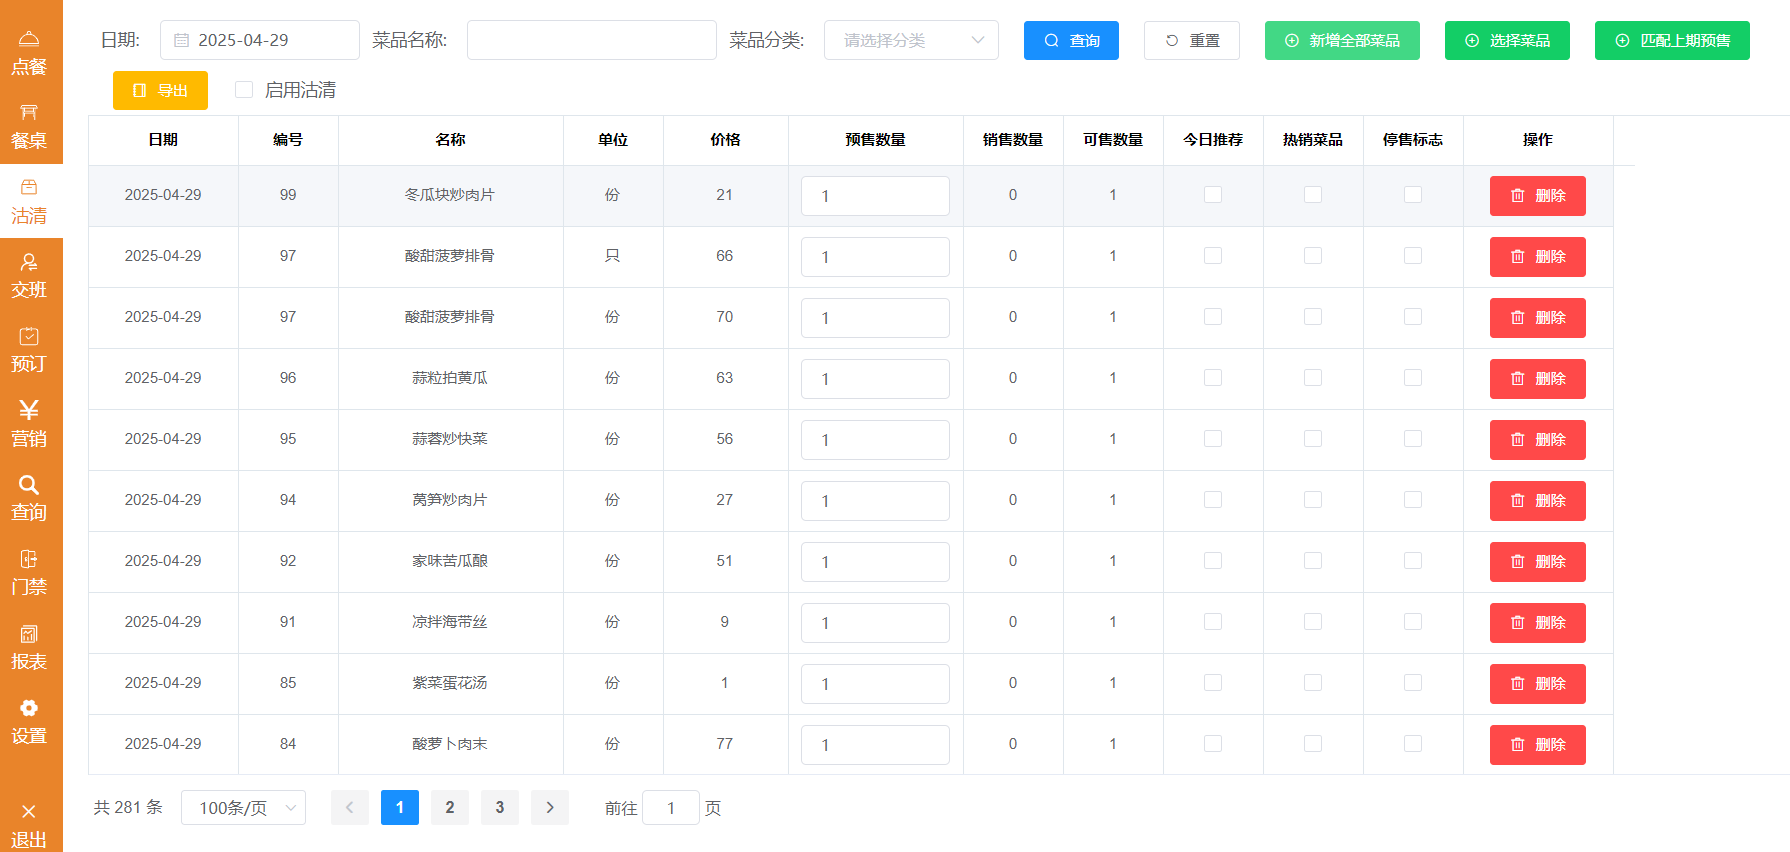1790x852 pixels.
Task: Open the 100条/页 page size dropdown
Action: click(243, 808)
